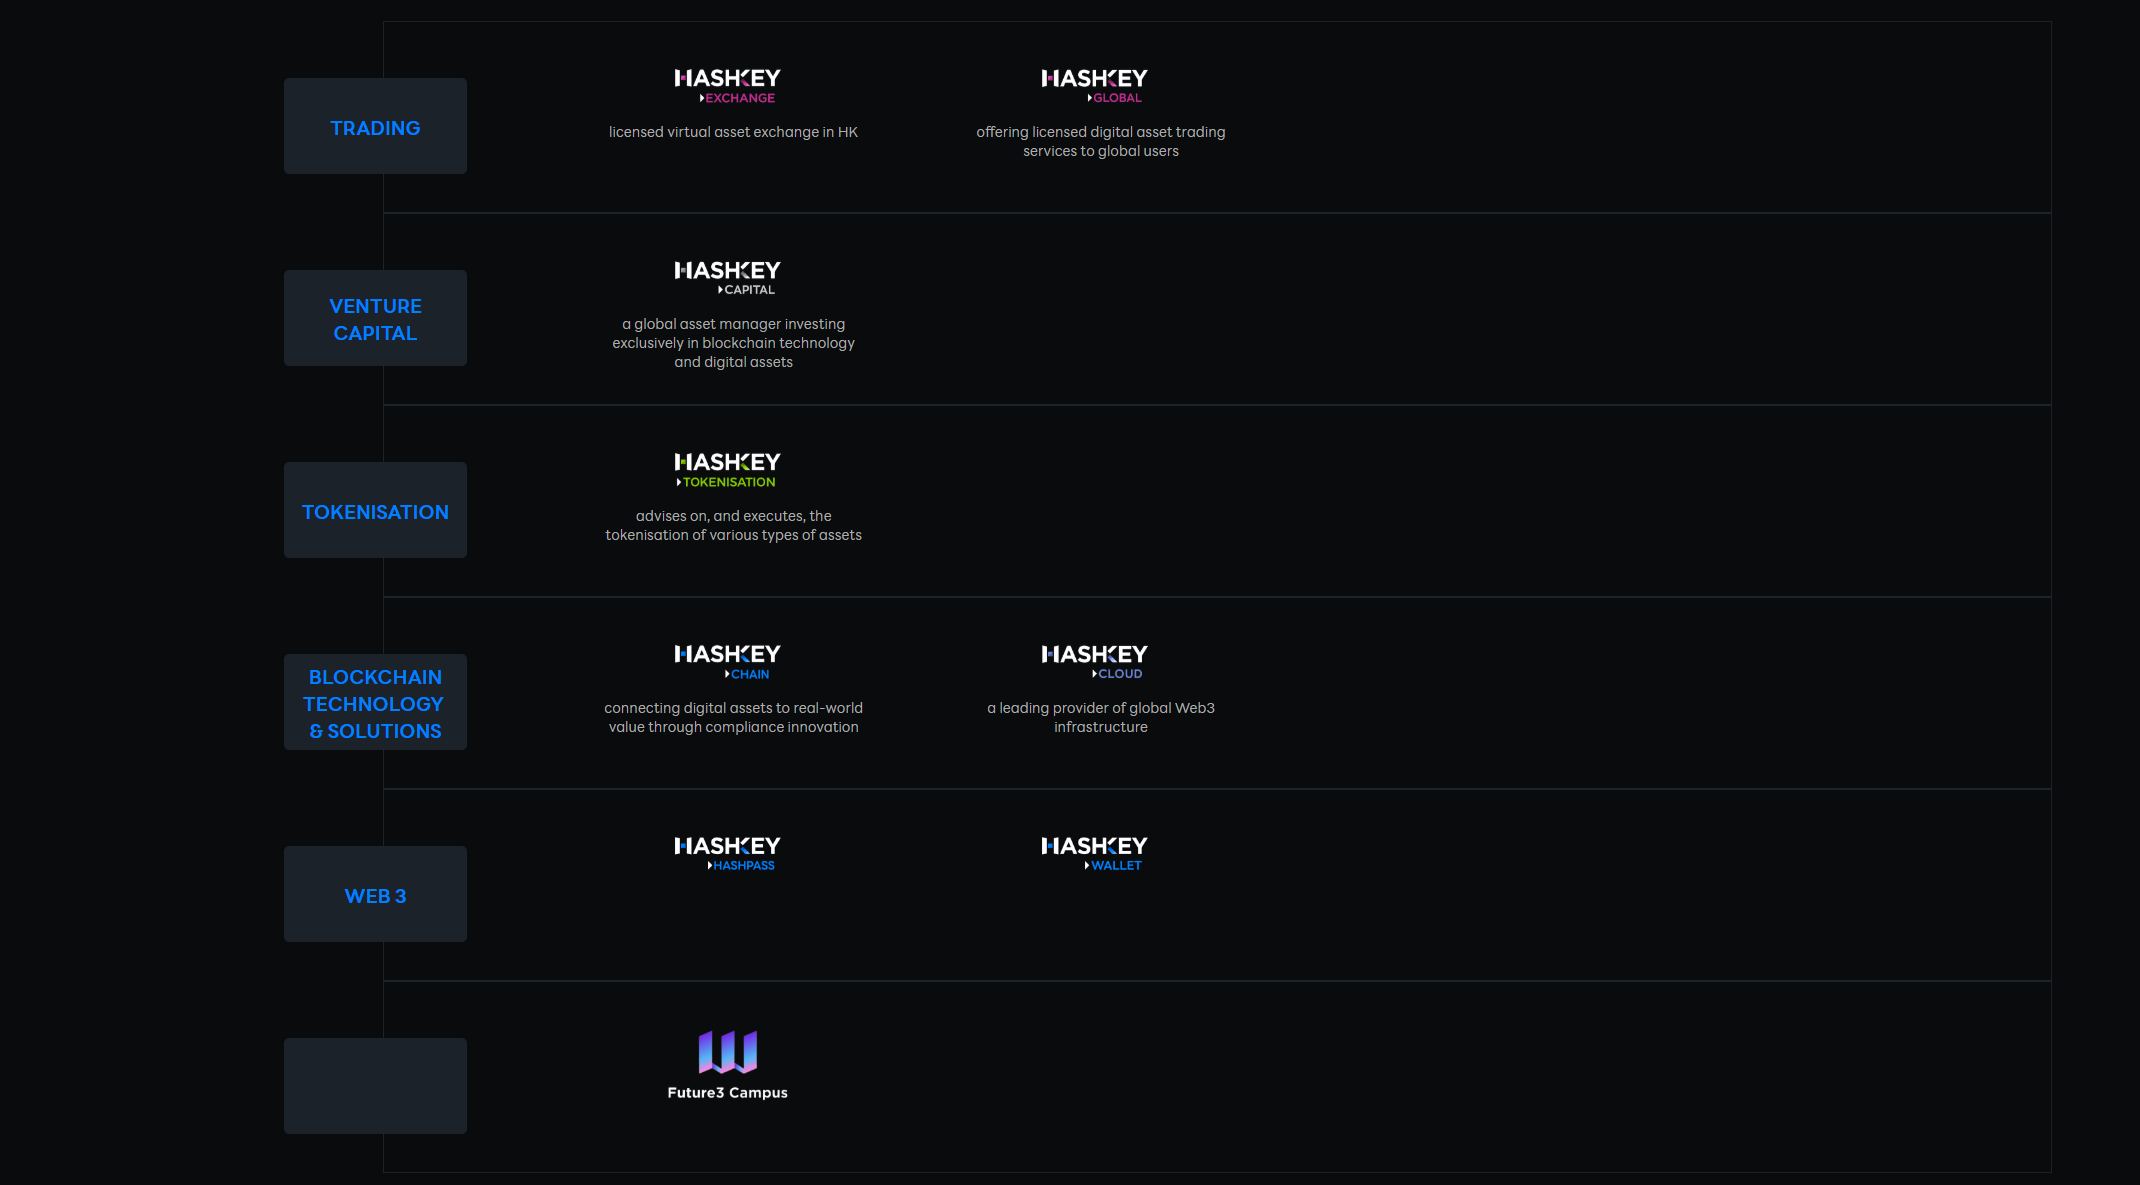Click the Future3 Campus logo icon
This screenshot has height=1185, width=2140.
coord(727,1052)
